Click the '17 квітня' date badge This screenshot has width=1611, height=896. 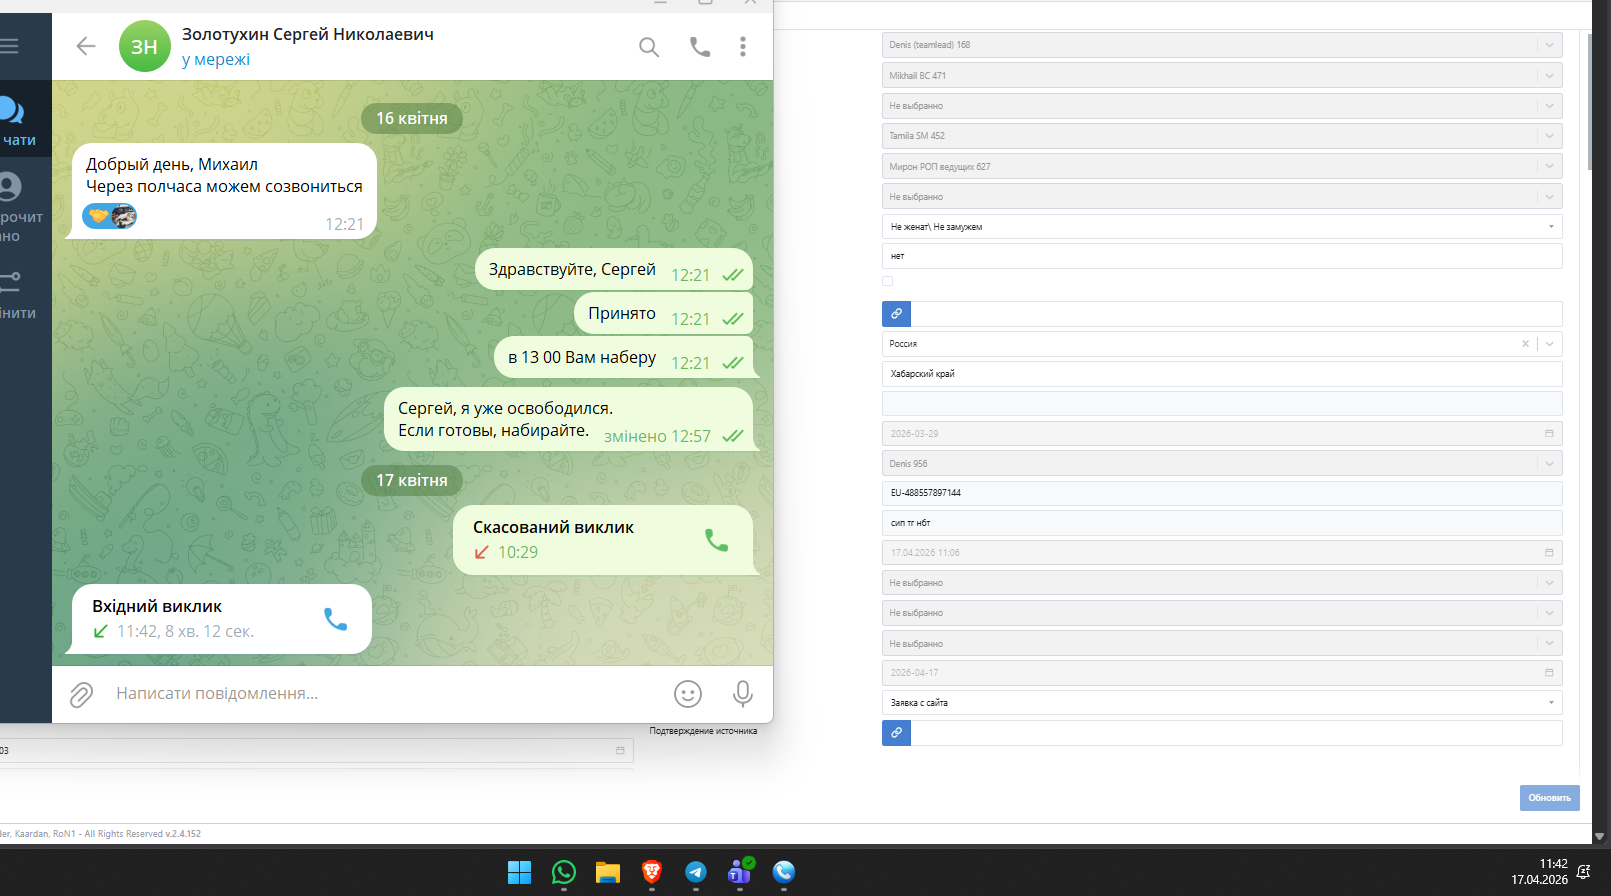tap(412, 480)
